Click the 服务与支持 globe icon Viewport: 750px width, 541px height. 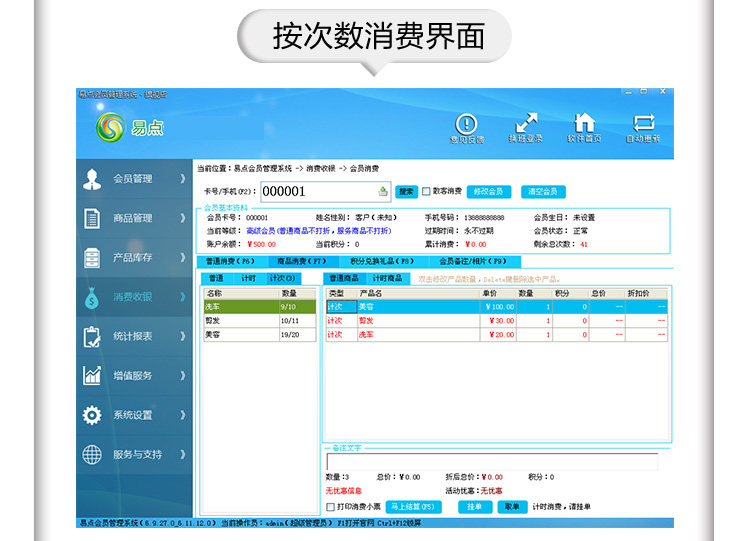92,454
